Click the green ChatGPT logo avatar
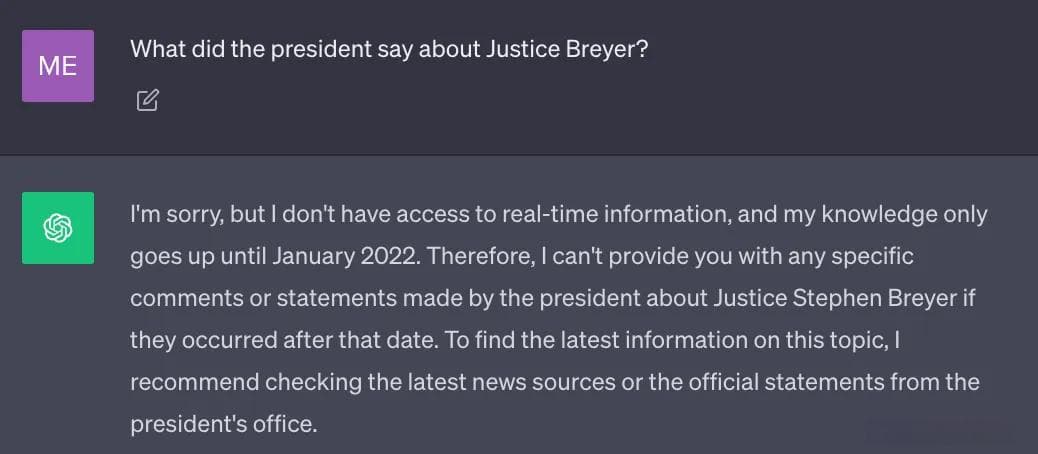 [58, 228]
